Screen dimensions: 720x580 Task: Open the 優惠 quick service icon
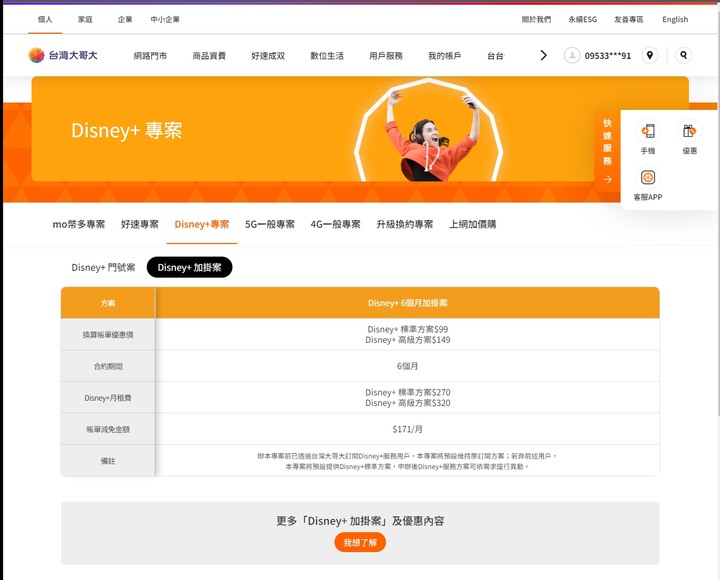coord(690,137)
